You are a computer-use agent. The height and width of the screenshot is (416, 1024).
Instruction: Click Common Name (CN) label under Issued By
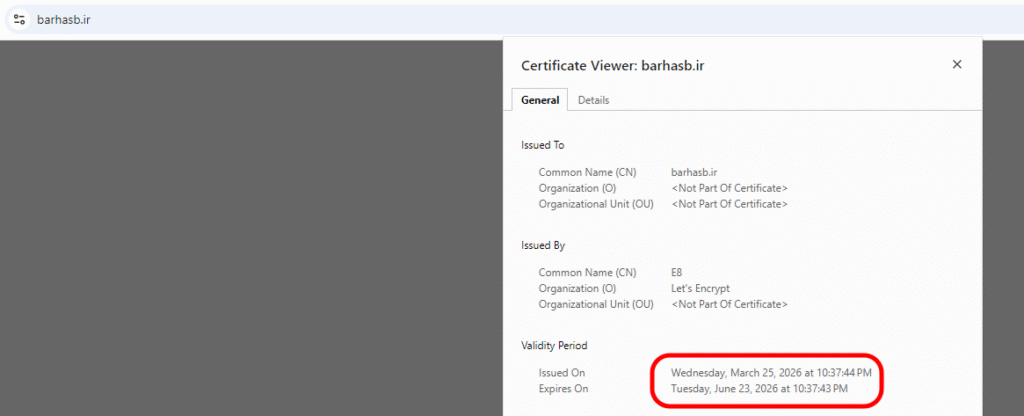(x=587, y=272)
